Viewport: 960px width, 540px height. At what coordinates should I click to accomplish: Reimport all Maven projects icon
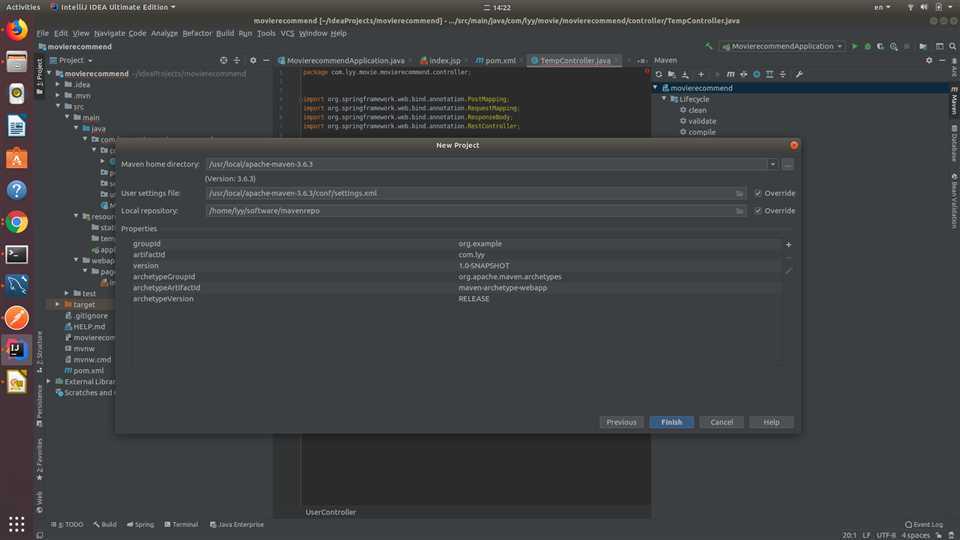[659, 74]
